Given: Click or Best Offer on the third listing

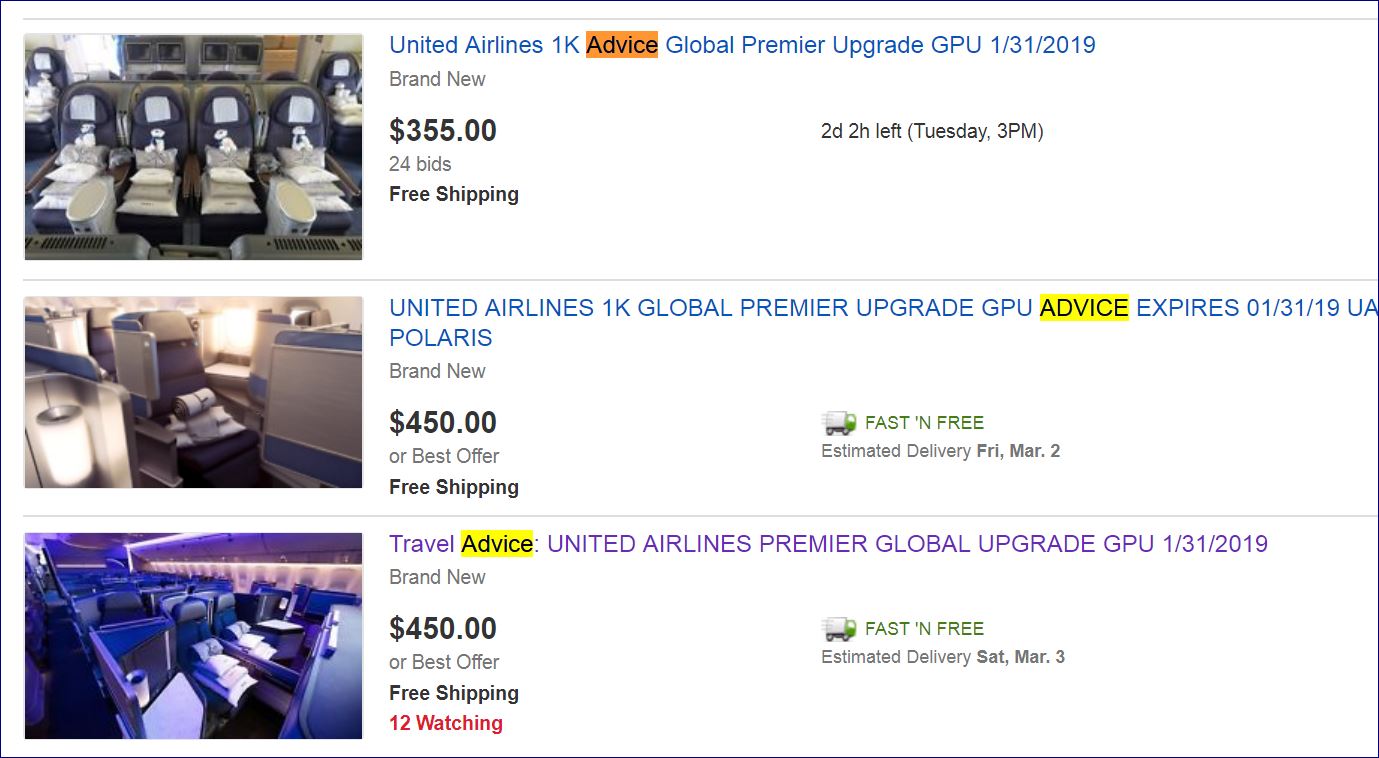Looking at the screenshot, I should click(x=444, y=662).
